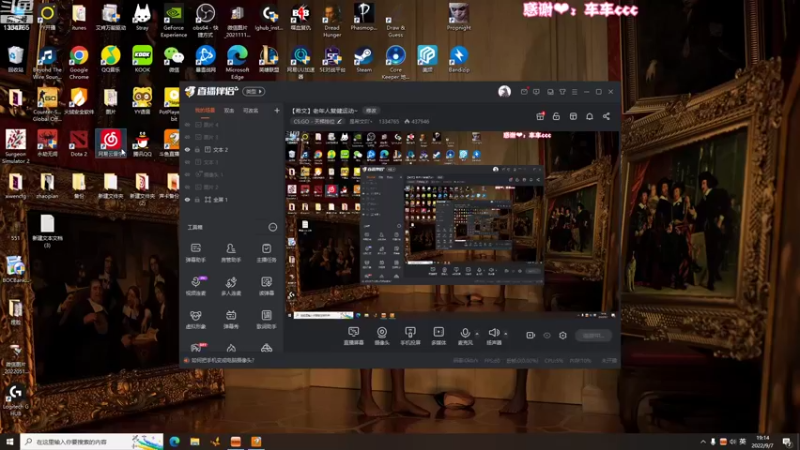The width and height of the screenshot is (800, 450).
Task: Open the 读弹幕 tool
Action: click(x=266, y=286)
